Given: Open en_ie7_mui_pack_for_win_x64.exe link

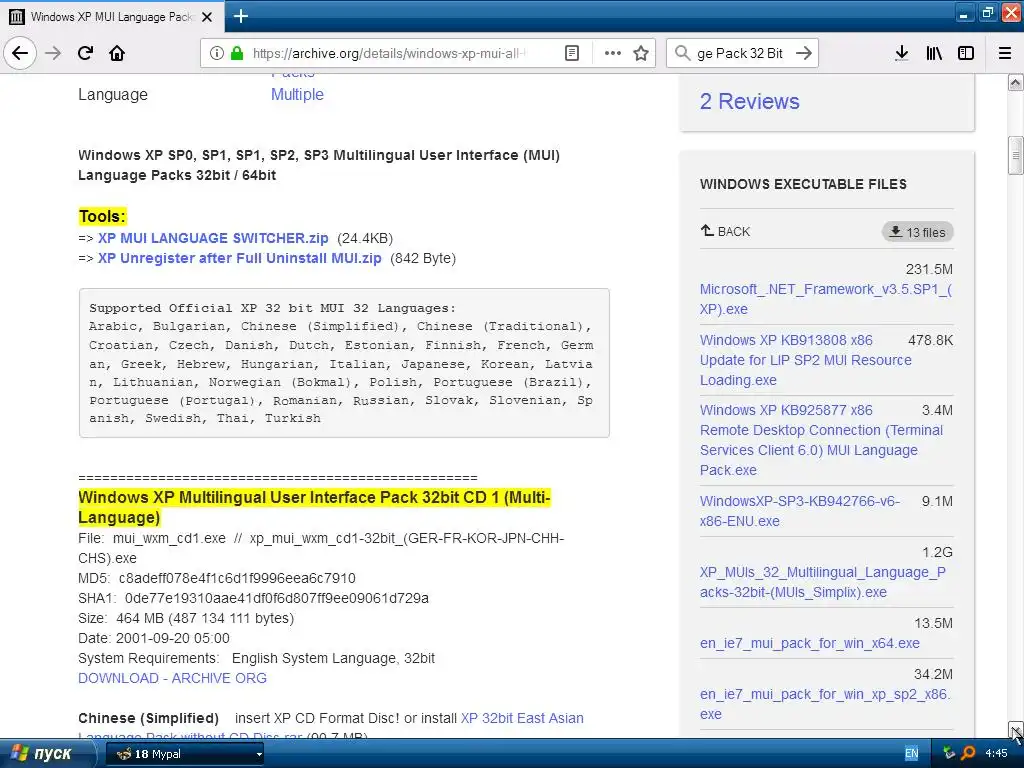Looking at the screenshot, I should [809, 643].
